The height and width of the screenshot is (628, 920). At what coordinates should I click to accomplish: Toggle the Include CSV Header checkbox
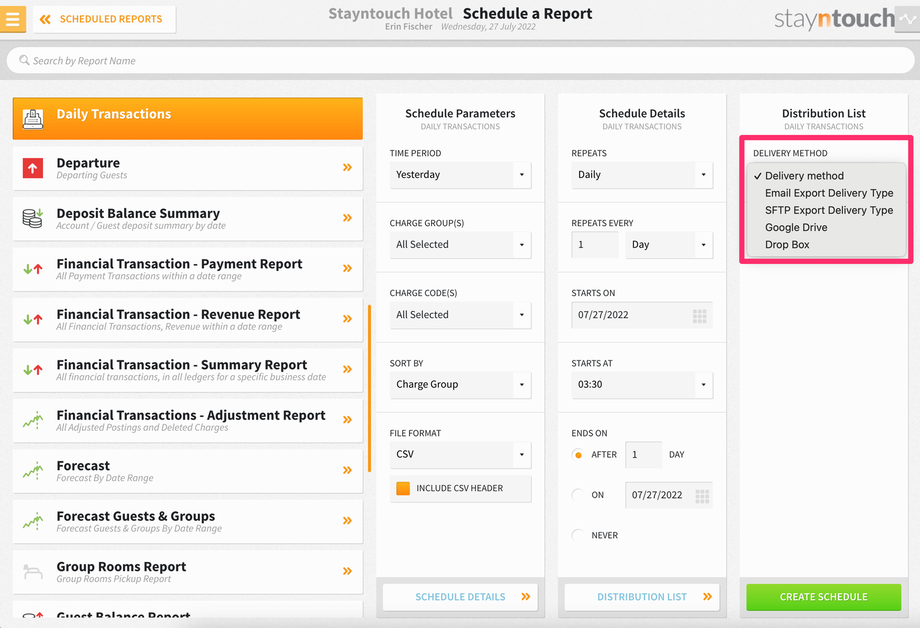pyautogui.click(x=403, y=488)
